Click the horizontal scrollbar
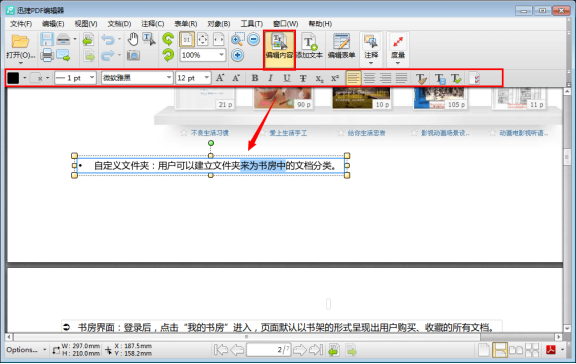This screenshot has height=364, width=576. tap(283, 336)
